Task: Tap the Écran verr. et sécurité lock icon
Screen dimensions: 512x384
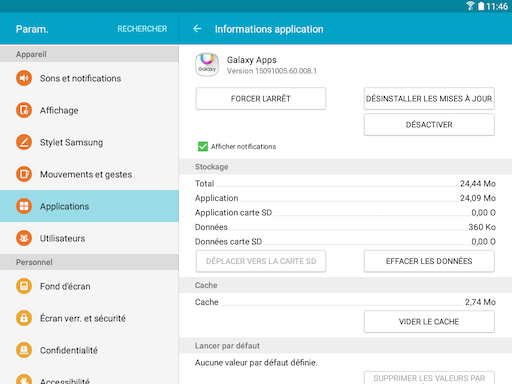Action: pyautogui.click(x=24, y=318)
